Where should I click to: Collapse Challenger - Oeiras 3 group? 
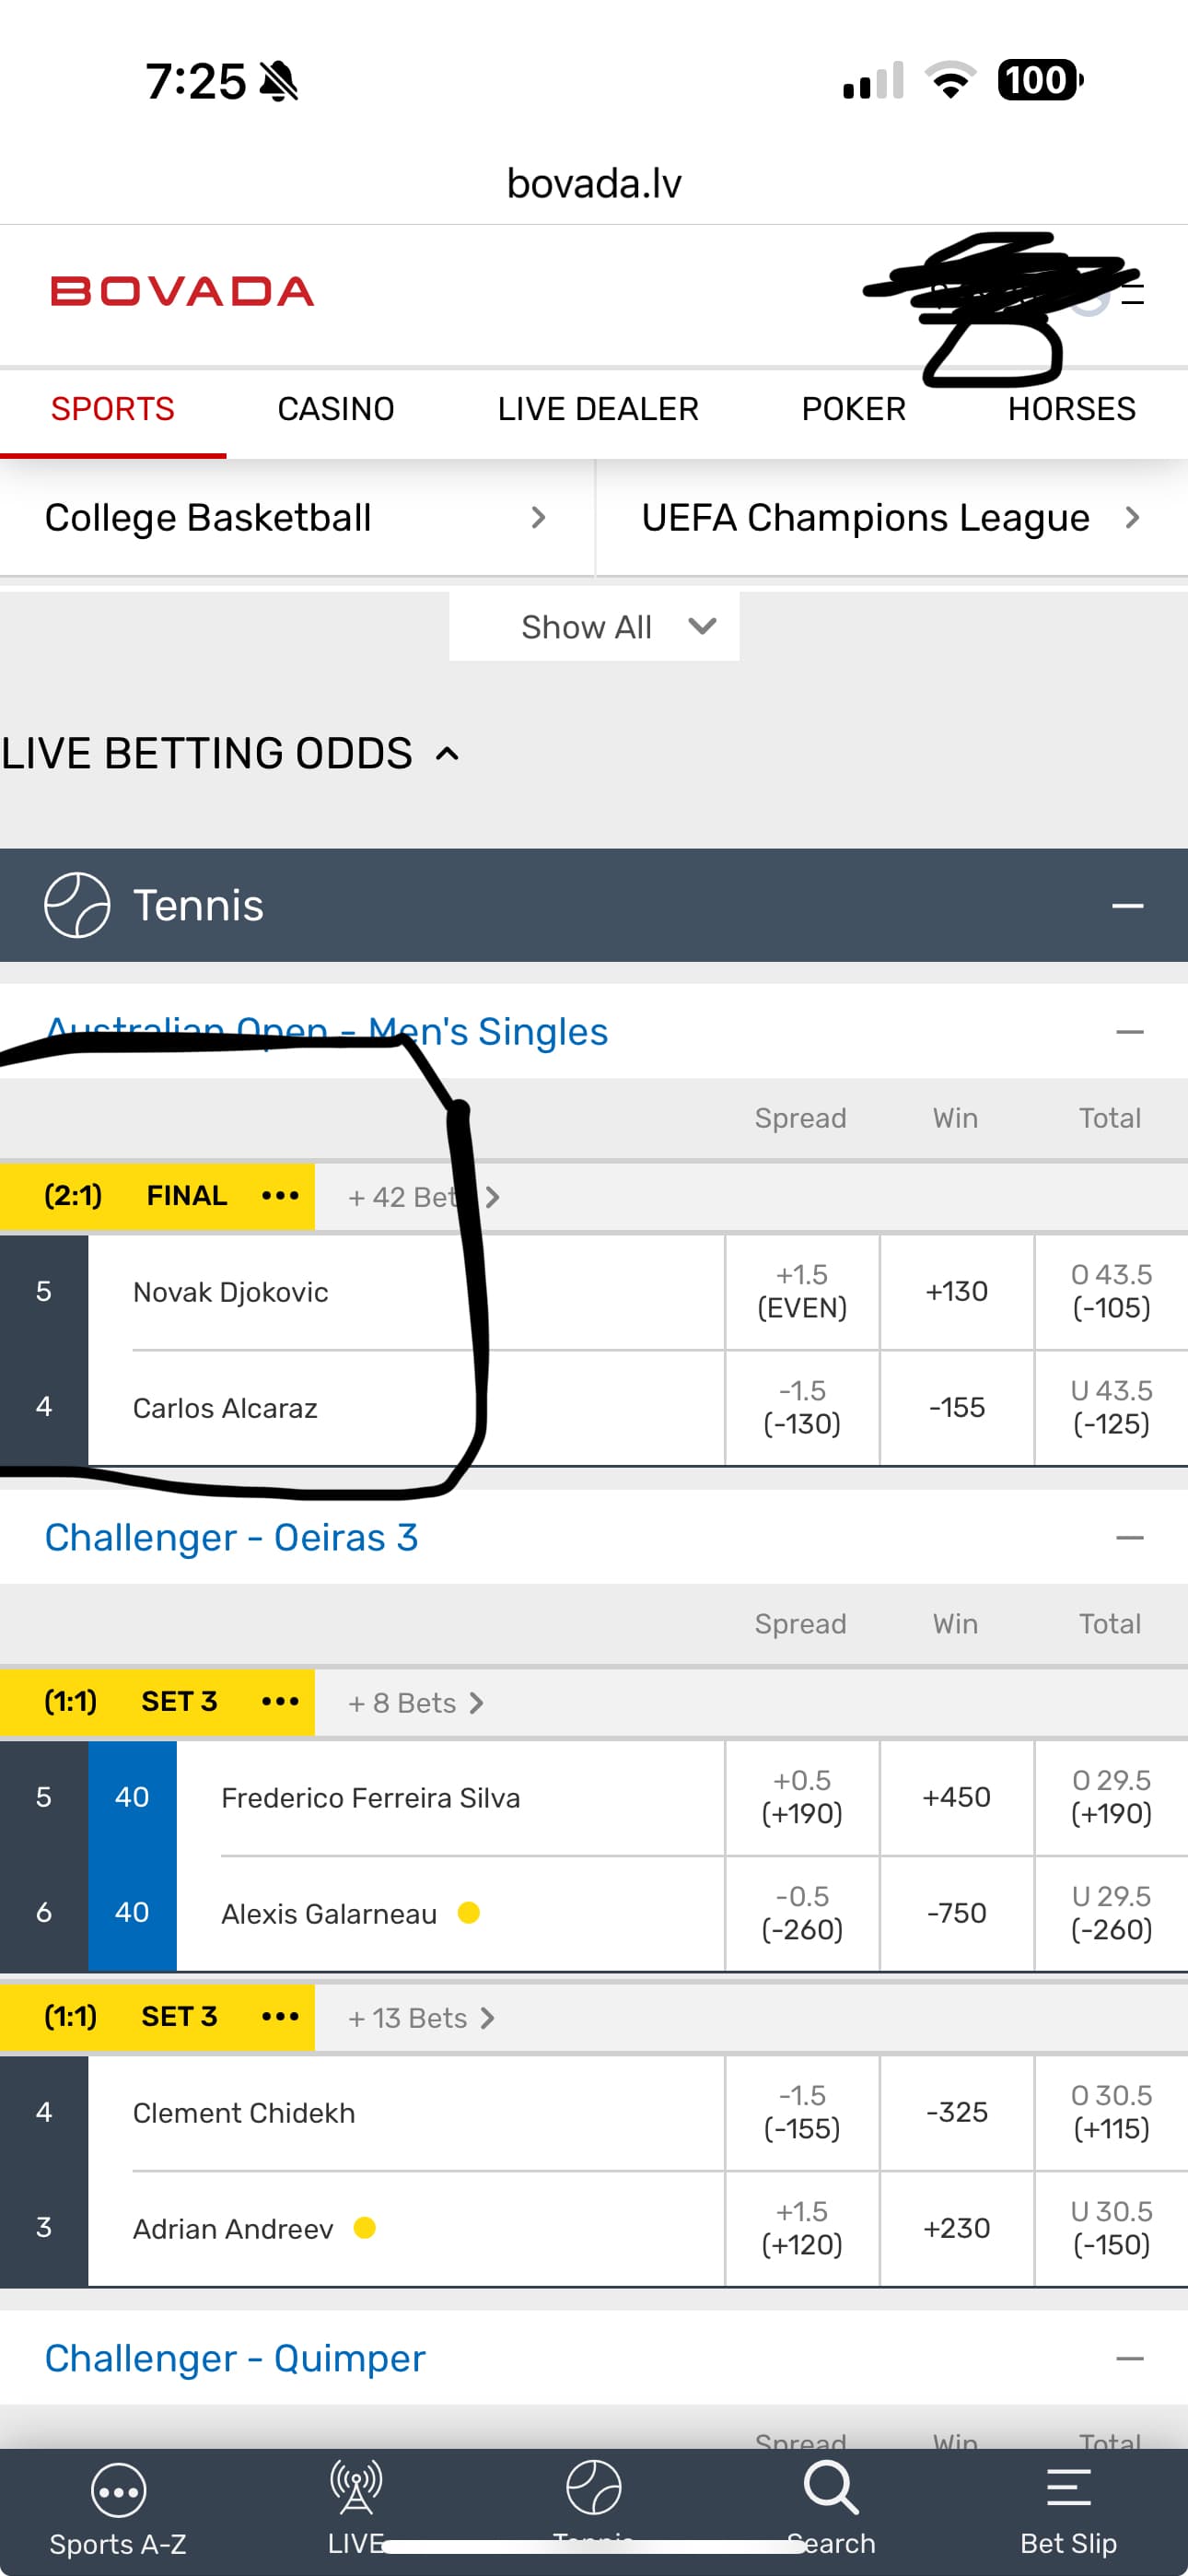coord(1129,1538)
